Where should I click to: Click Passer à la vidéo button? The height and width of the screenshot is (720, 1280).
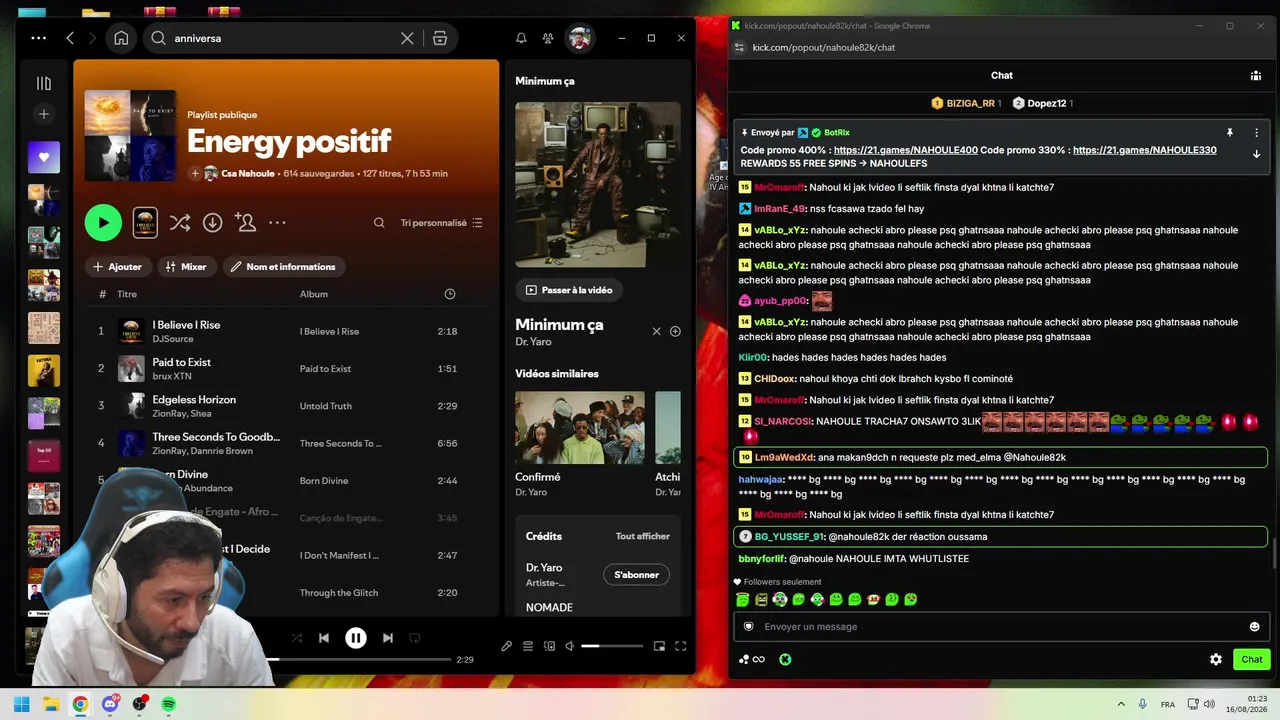(x=569, y=290)
